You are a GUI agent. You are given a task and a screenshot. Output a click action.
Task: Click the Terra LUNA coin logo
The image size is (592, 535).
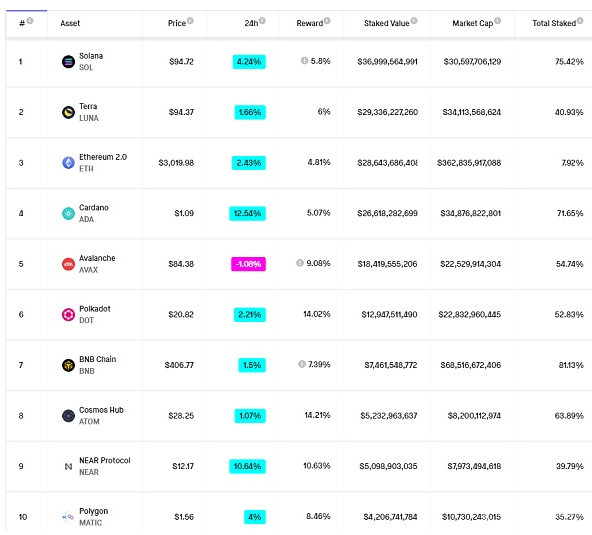point(68,112)
